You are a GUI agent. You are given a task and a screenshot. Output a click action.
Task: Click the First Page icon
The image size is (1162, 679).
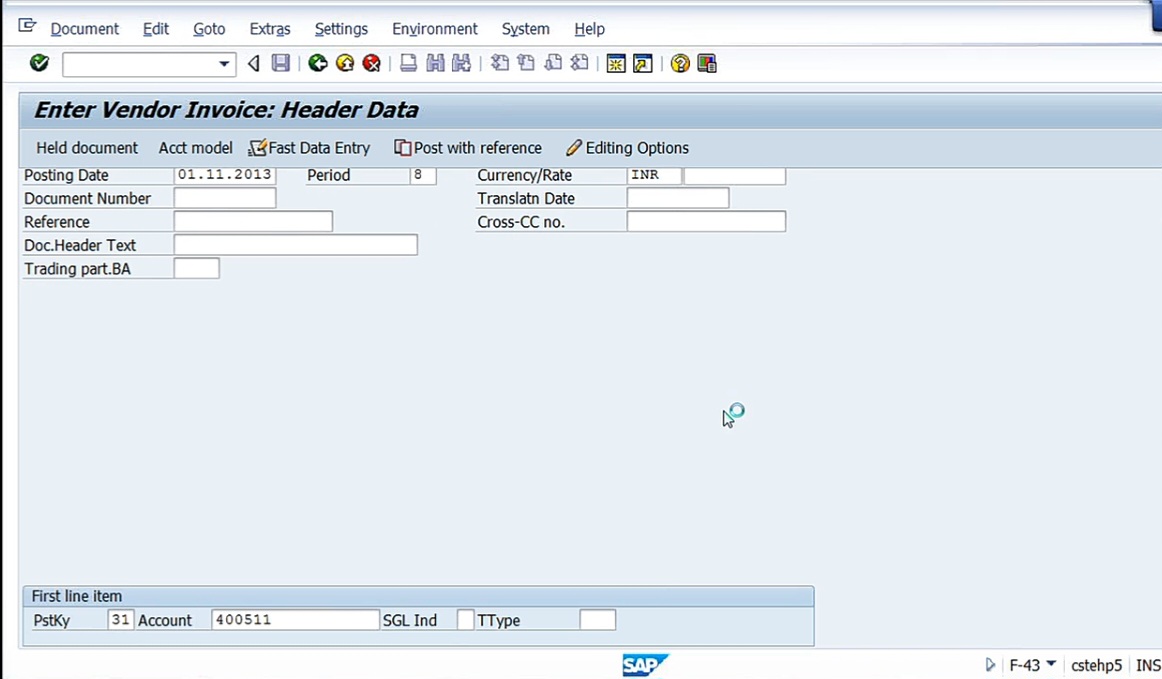[500, 64]
